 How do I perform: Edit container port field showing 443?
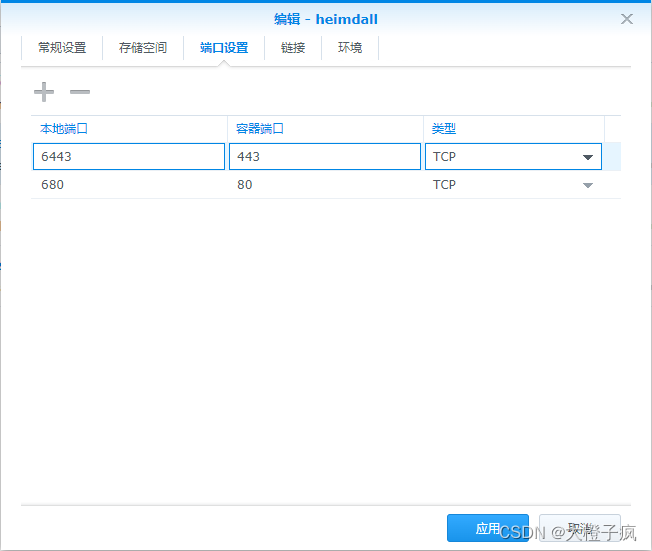325,156
